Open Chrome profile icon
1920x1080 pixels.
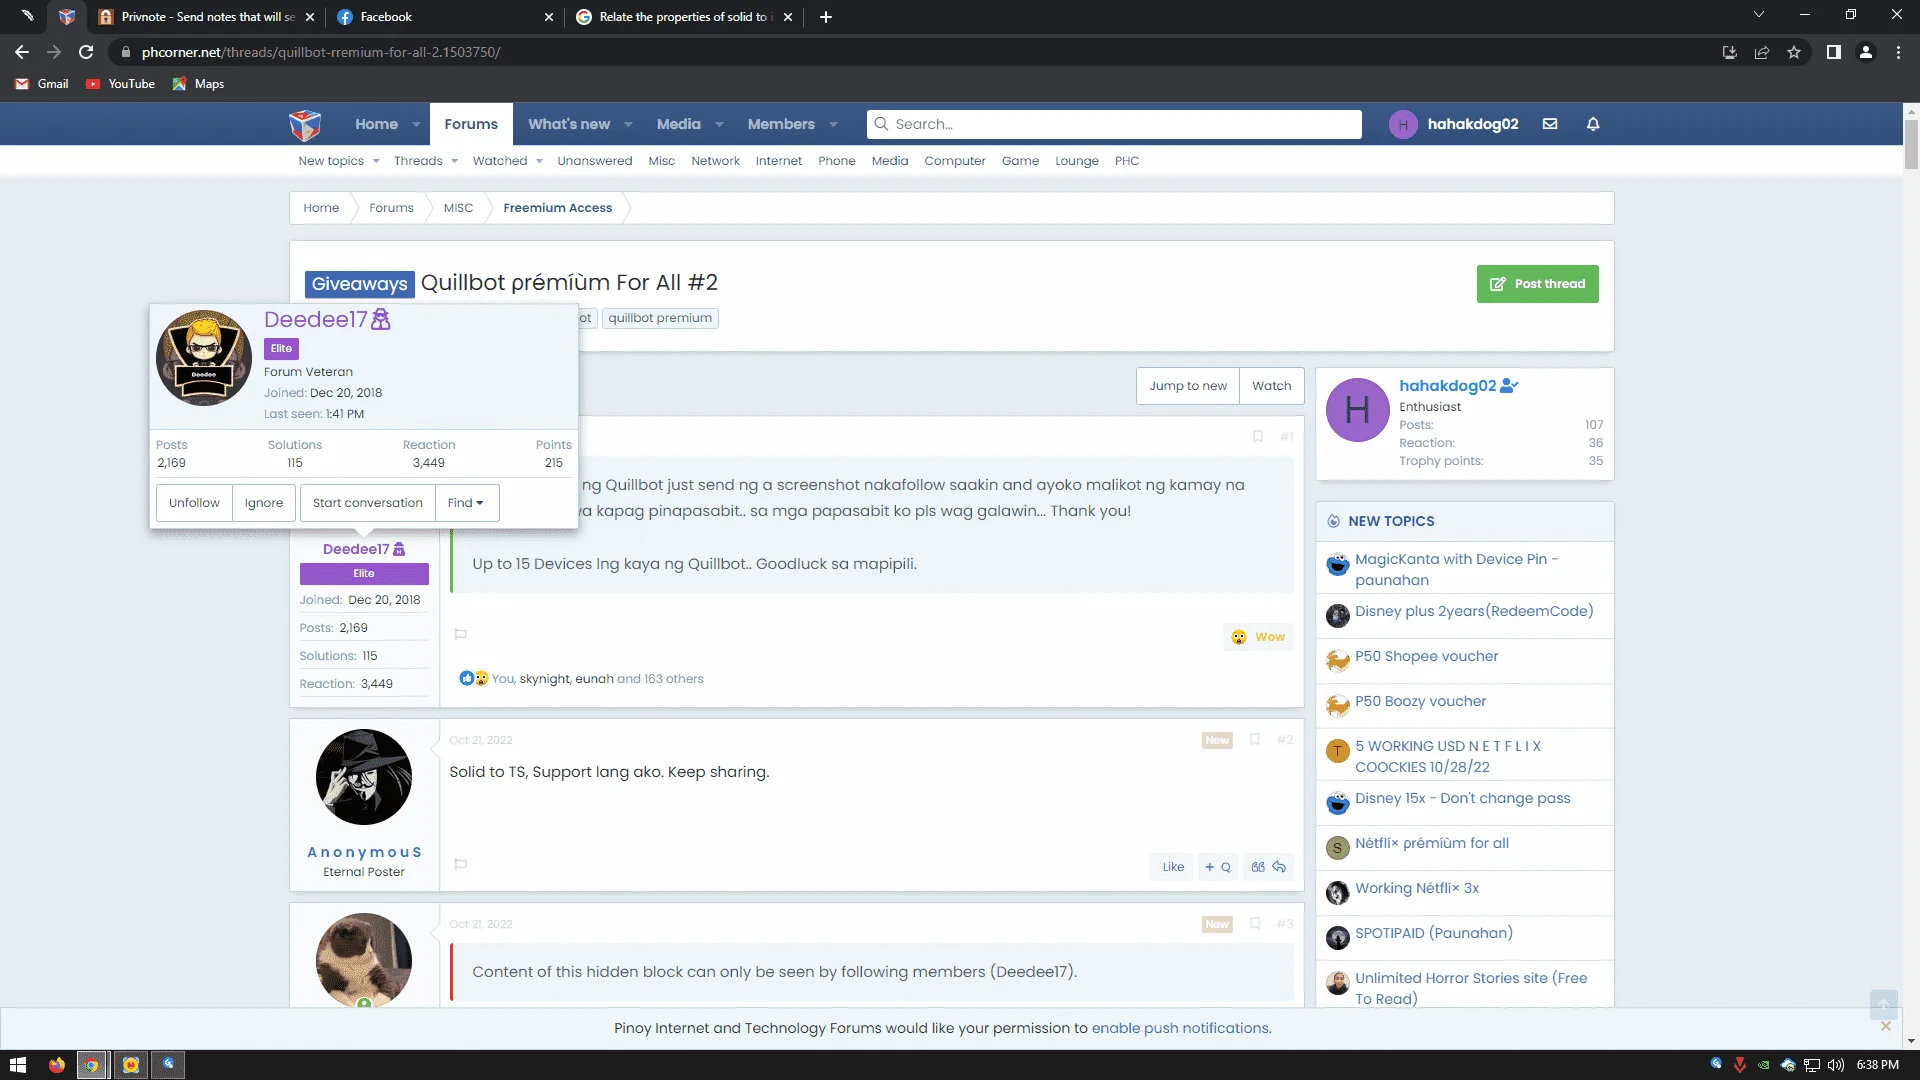point(1866,52)
